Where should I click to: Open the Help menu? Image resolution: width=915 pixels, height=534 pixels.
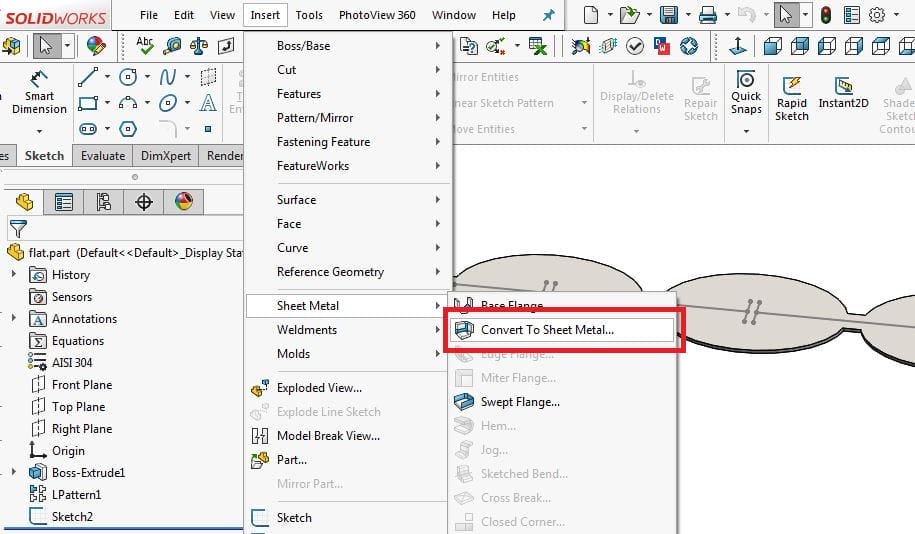(x=504, y=15)
